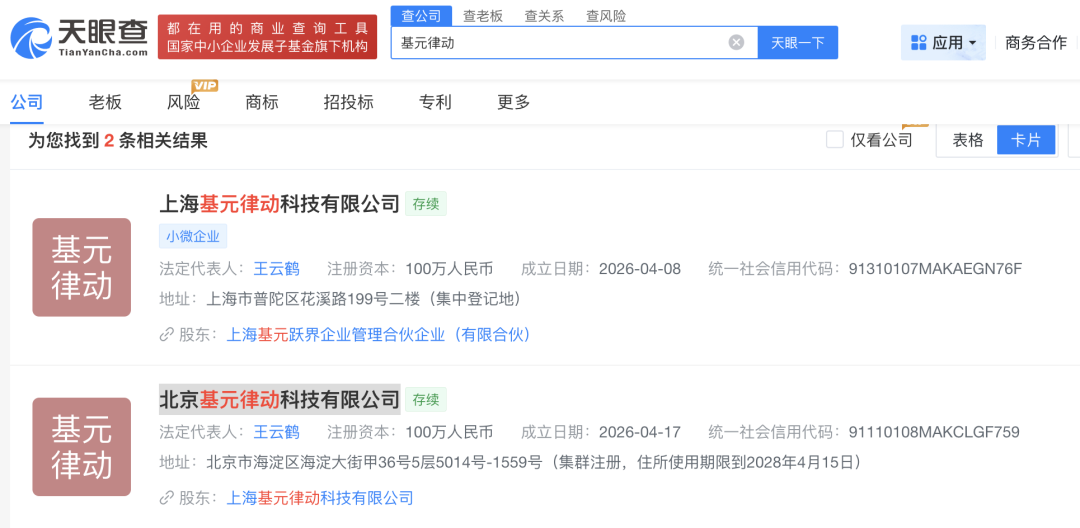Viewport: 1080px width, 528px height.
Task: Open 北京基元律动科技有限公司 company title
Action: [280, 399]
